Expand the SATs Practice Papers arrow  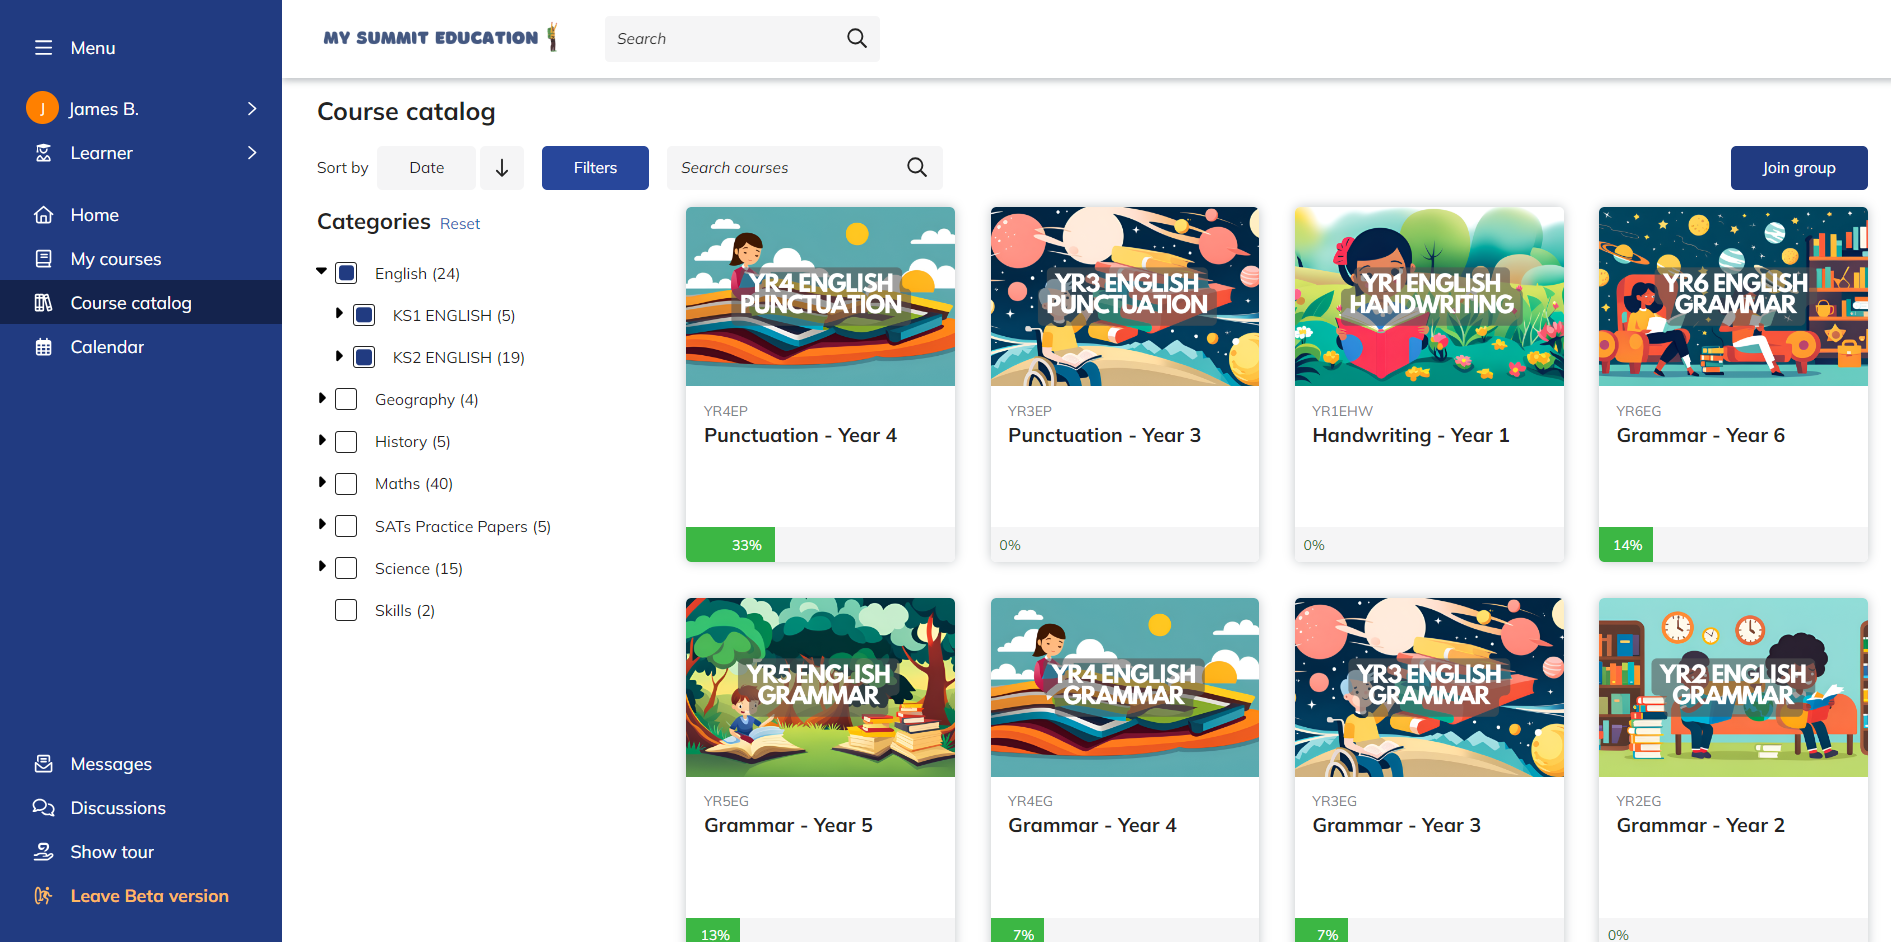[322, 524]
